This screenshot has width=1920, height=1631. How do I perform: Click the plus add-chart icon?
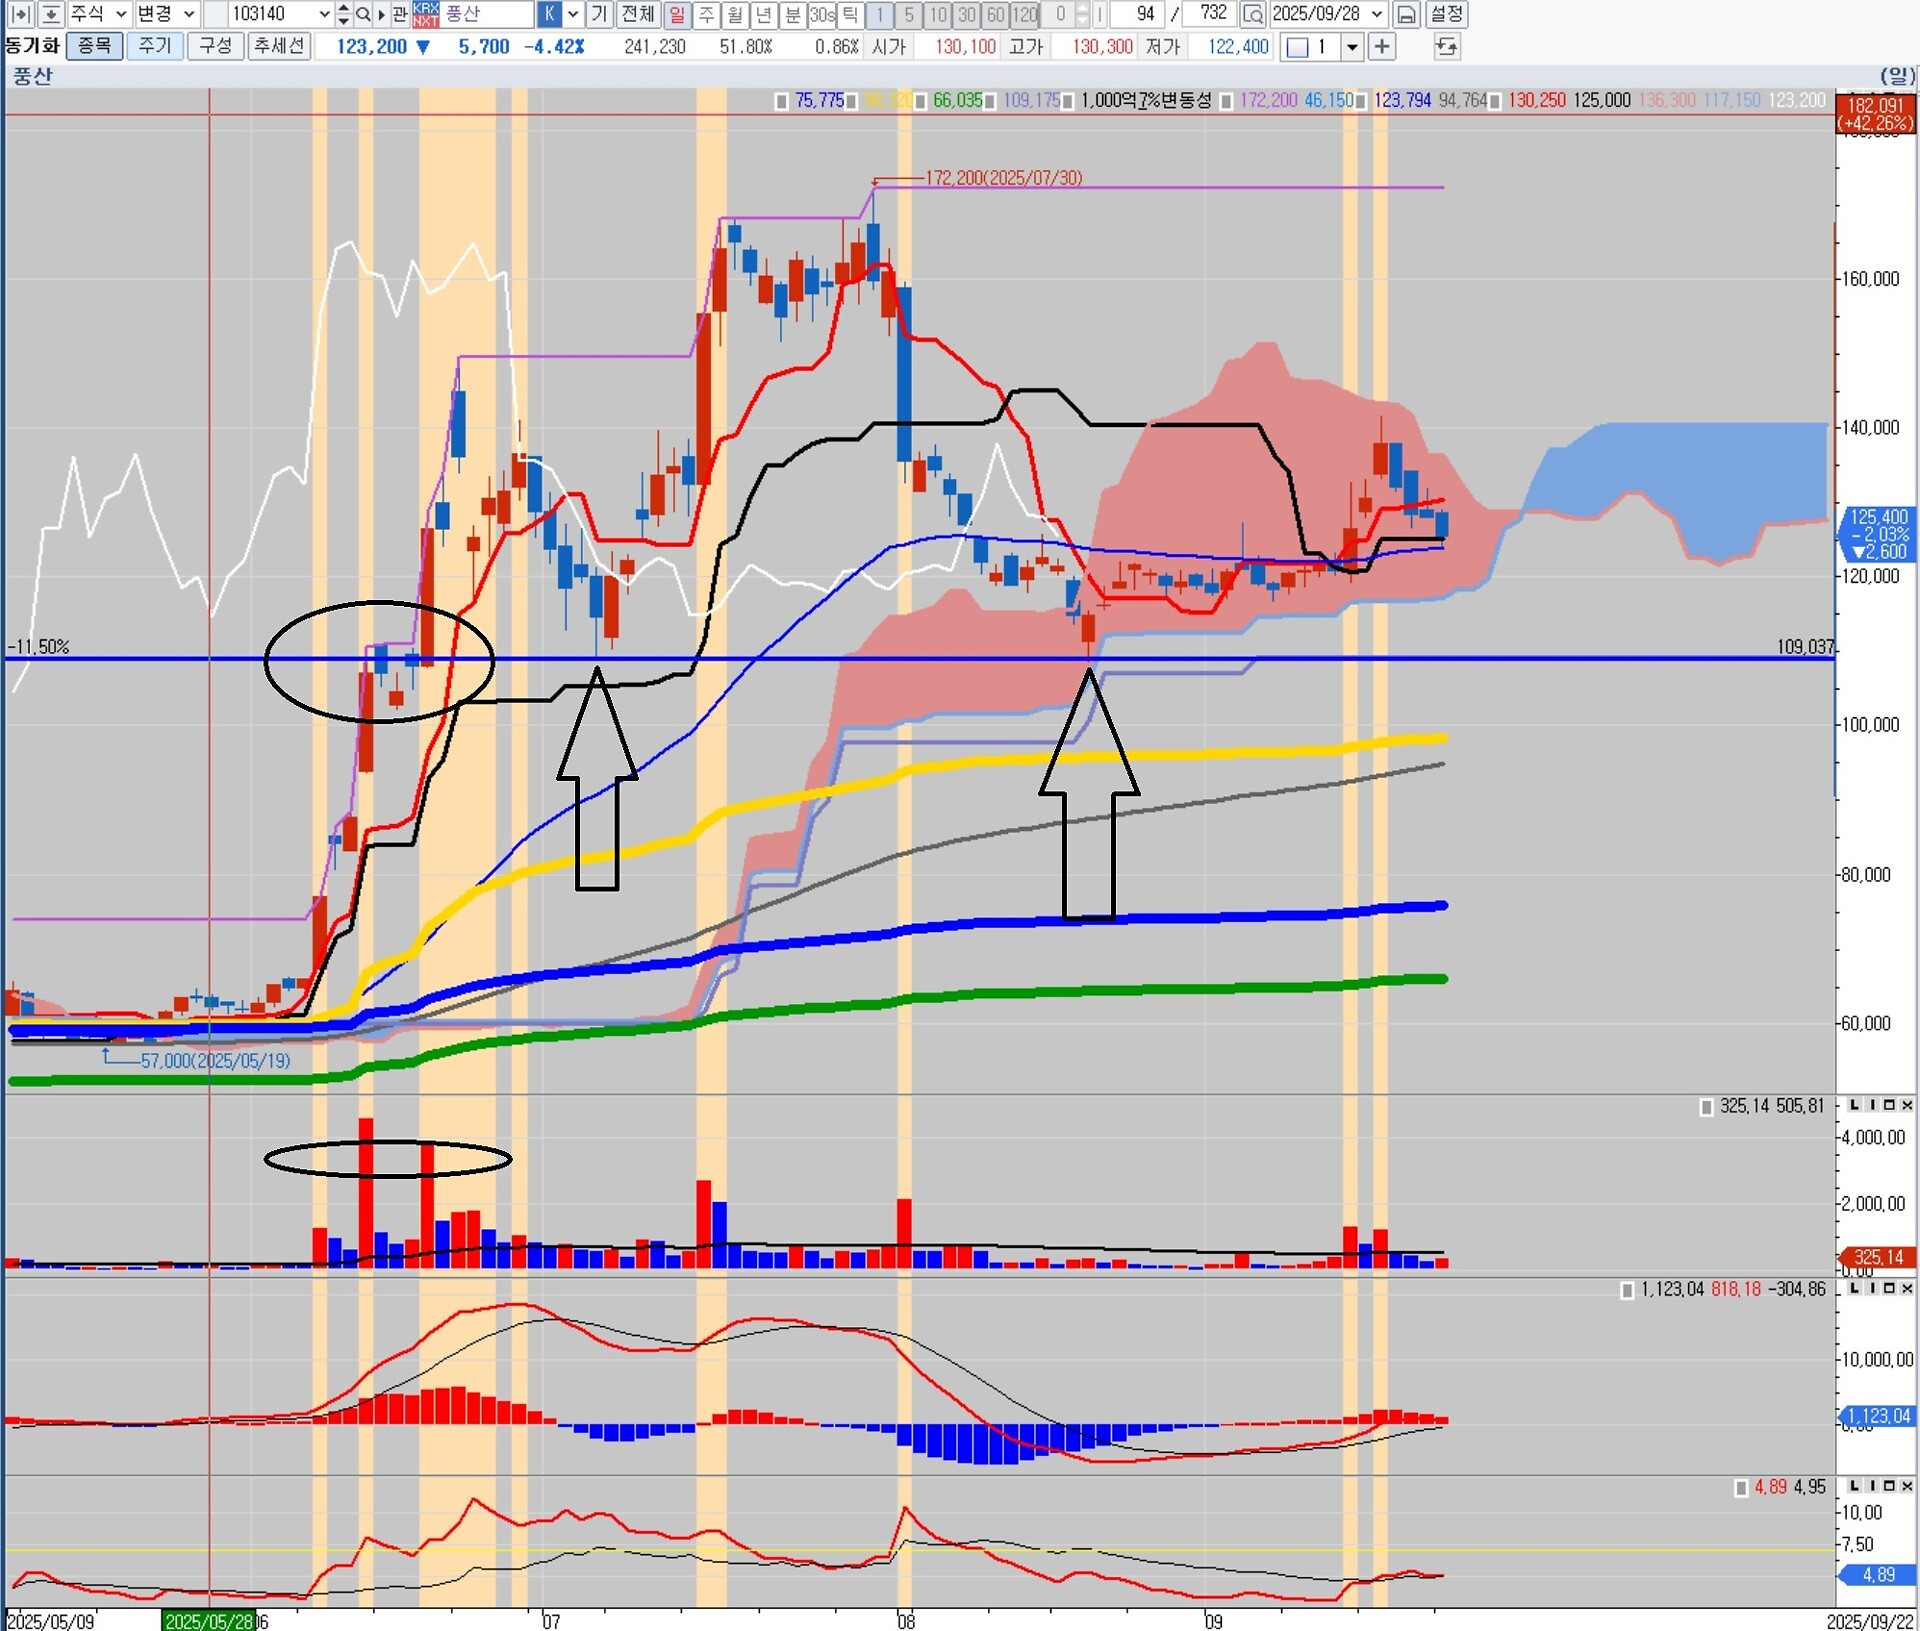tap(1382, 46)
